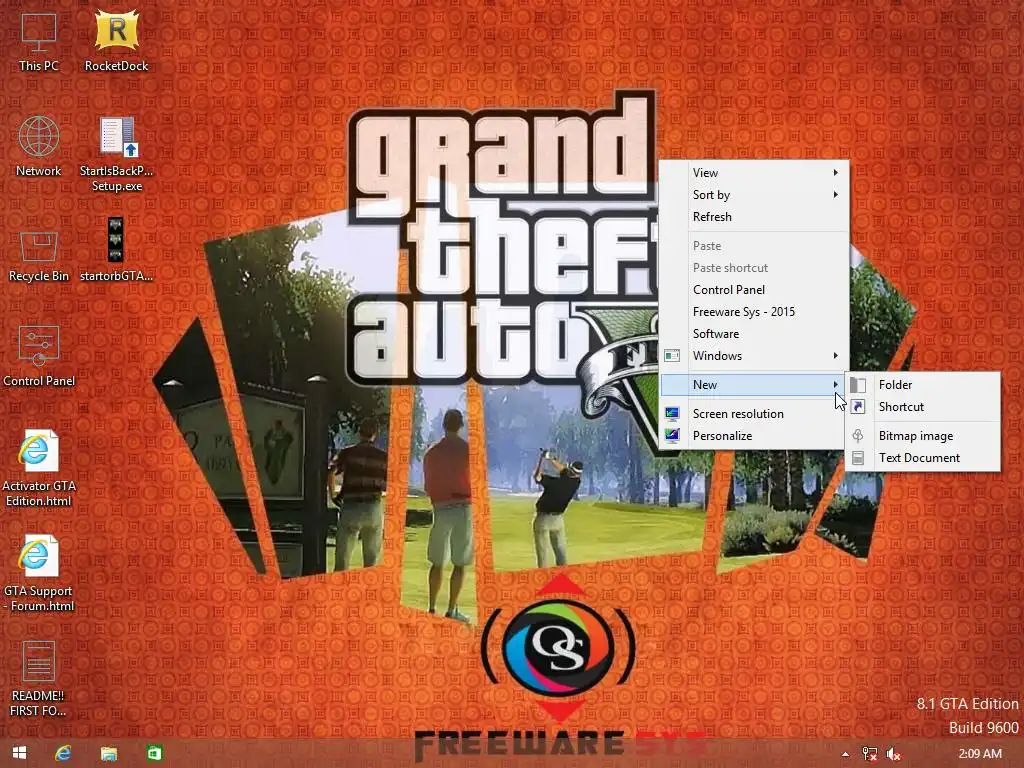Image resolution: width=1024 pixels, height=768 pixels.
Task: Open the muted volume tray icon
Action: [x=893, y=754]
